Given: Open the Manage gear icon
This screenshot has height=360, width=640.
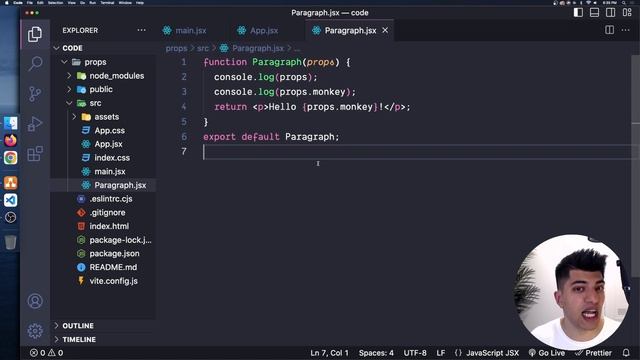Looking at the screenshot, I should click(x=35, y=331).
